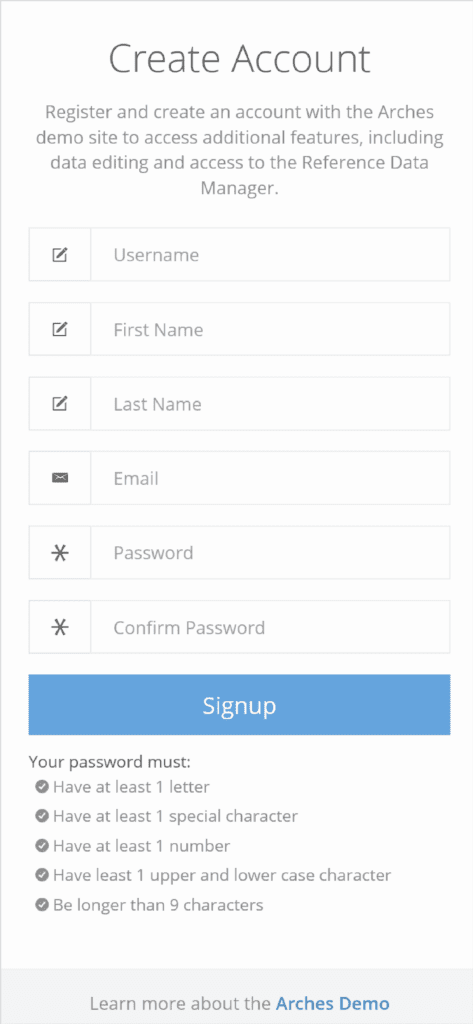Image resolution: width=473 pixels, height=1024 pixels.
Task: Submit the form with Signup button
Action: pyautogui.click(x=239, y=705)
